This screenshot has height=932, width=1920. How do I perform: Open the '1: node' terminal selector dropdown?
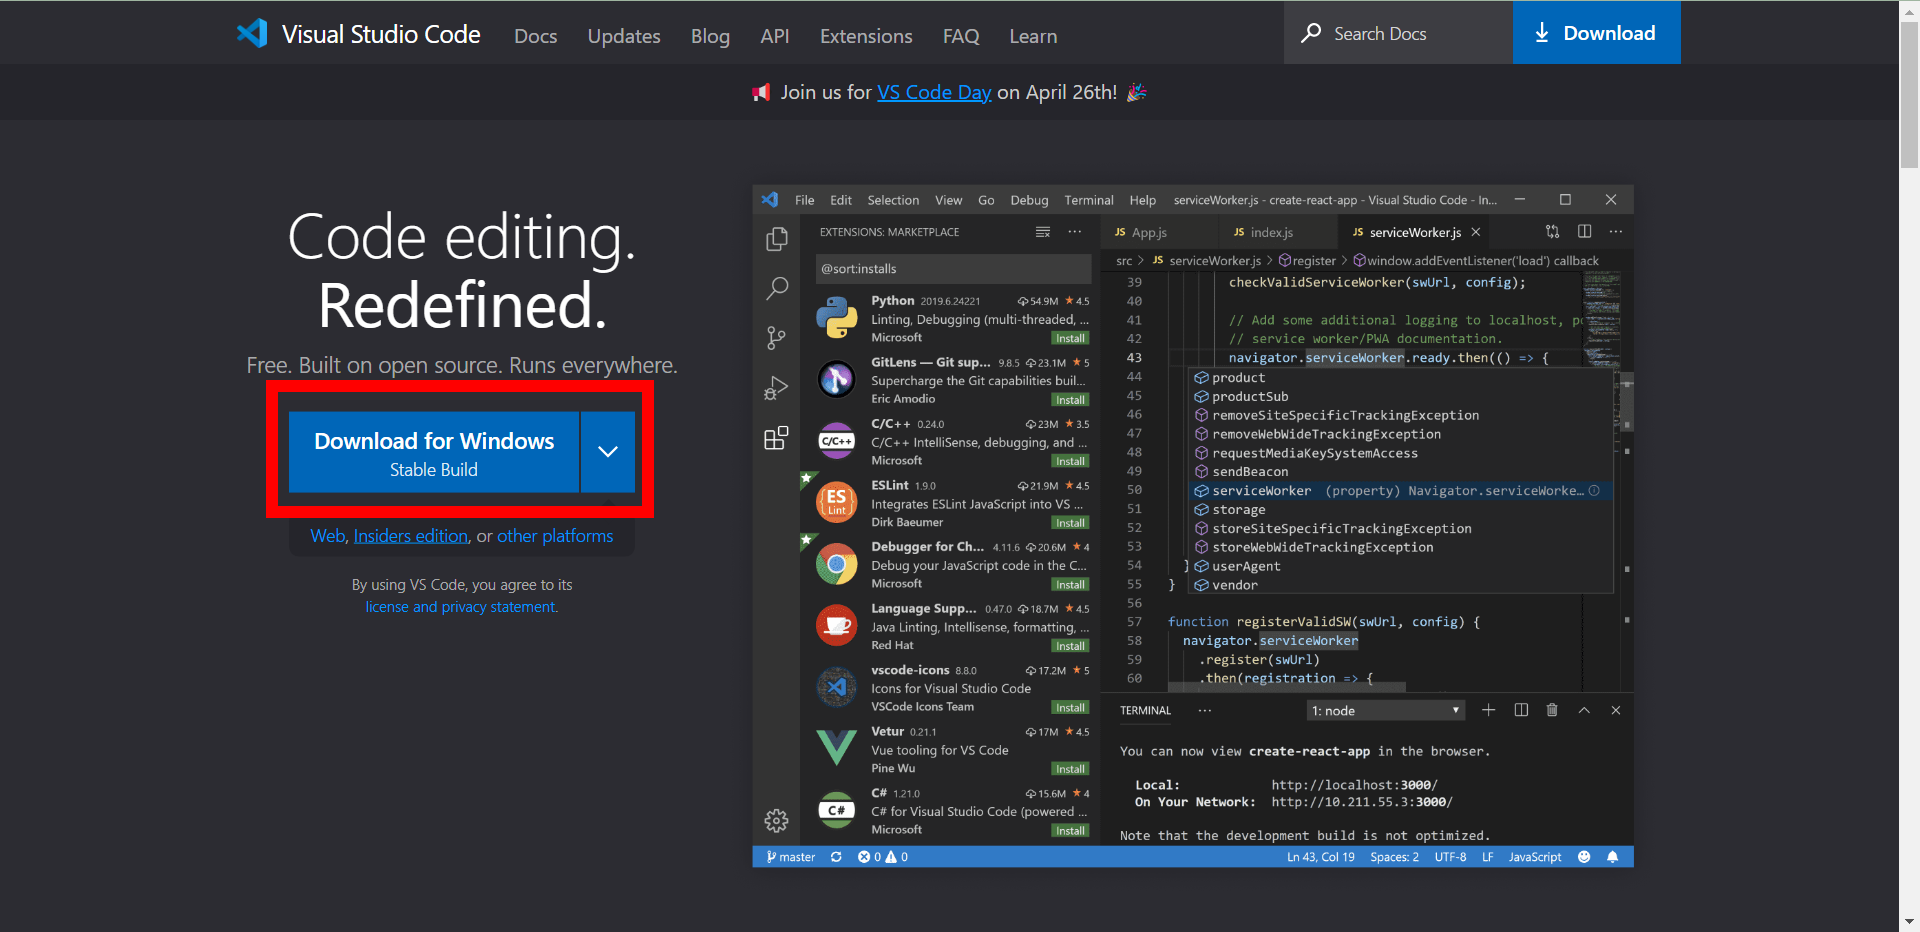1386,711
